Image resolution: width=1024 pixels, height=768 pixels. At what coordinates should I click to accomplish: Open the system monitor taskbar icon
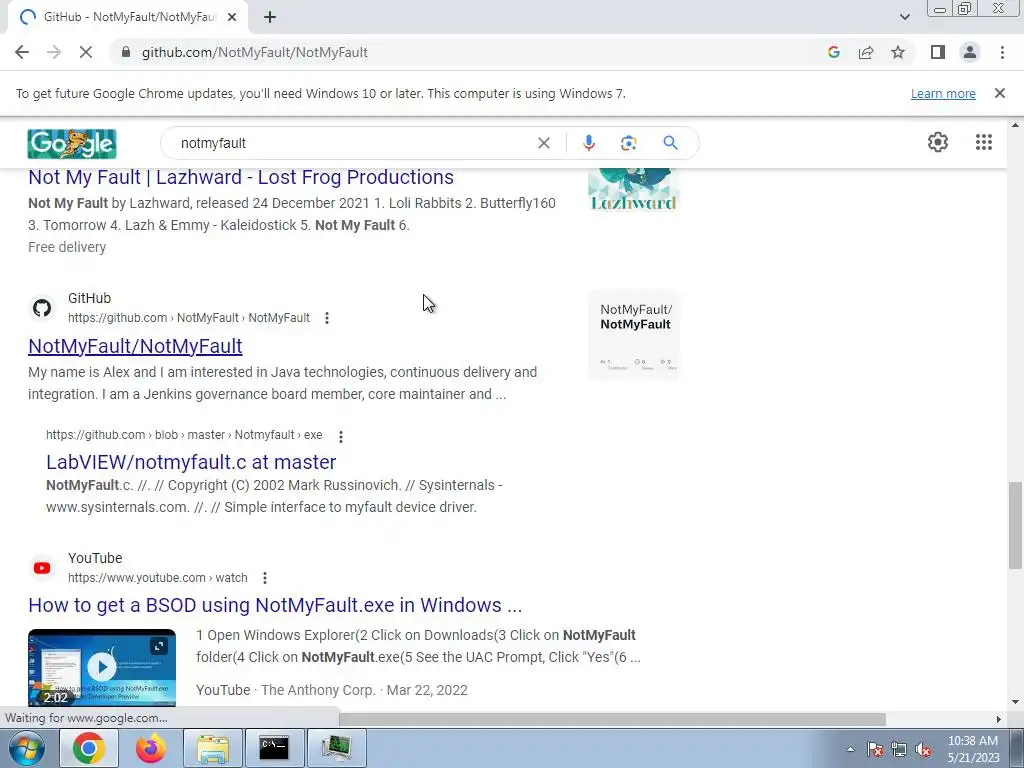(x=336, y=748)
